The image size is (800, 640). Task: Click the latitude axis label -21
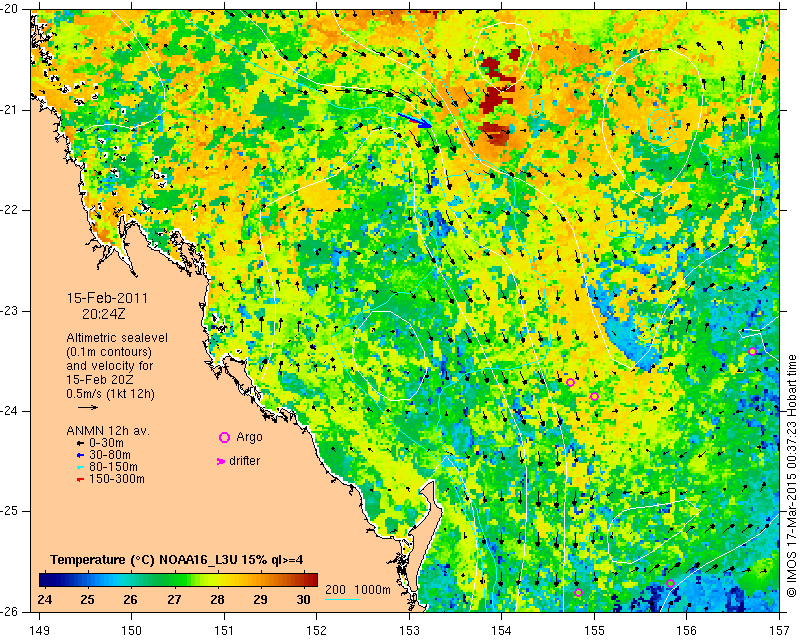(x=10, y=110)
